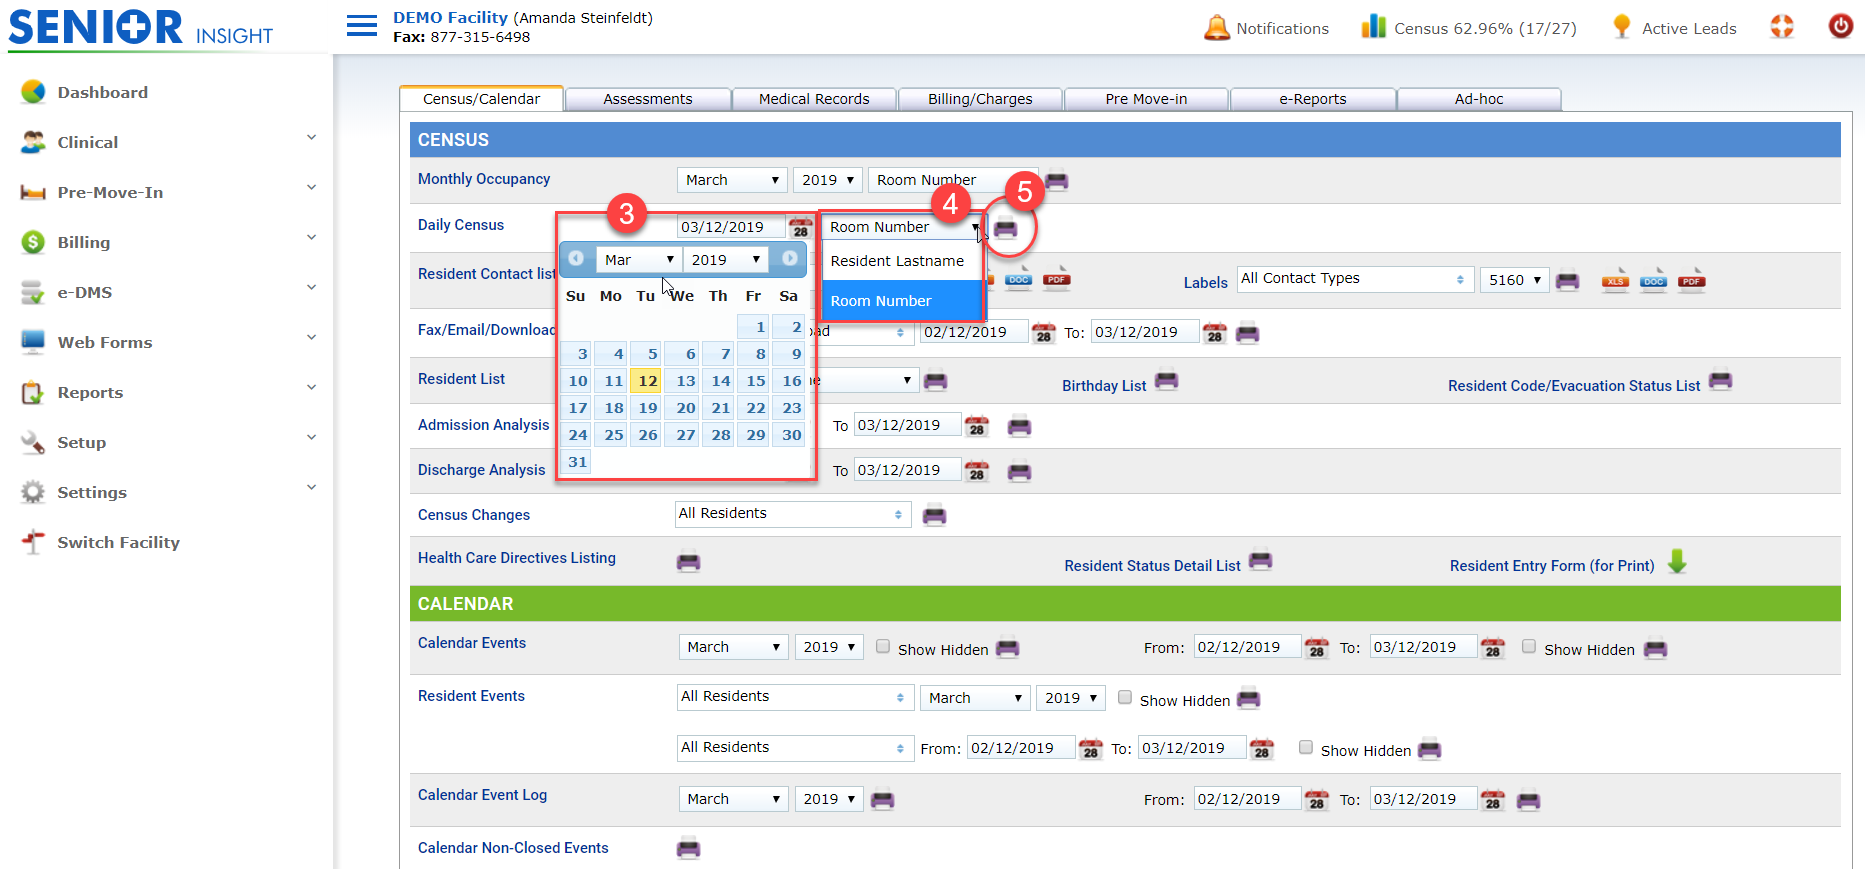Click the lifebuoy help icon
This screenshot has width=1865, height=869.
pyautogui.click(x=1782, y=27)
